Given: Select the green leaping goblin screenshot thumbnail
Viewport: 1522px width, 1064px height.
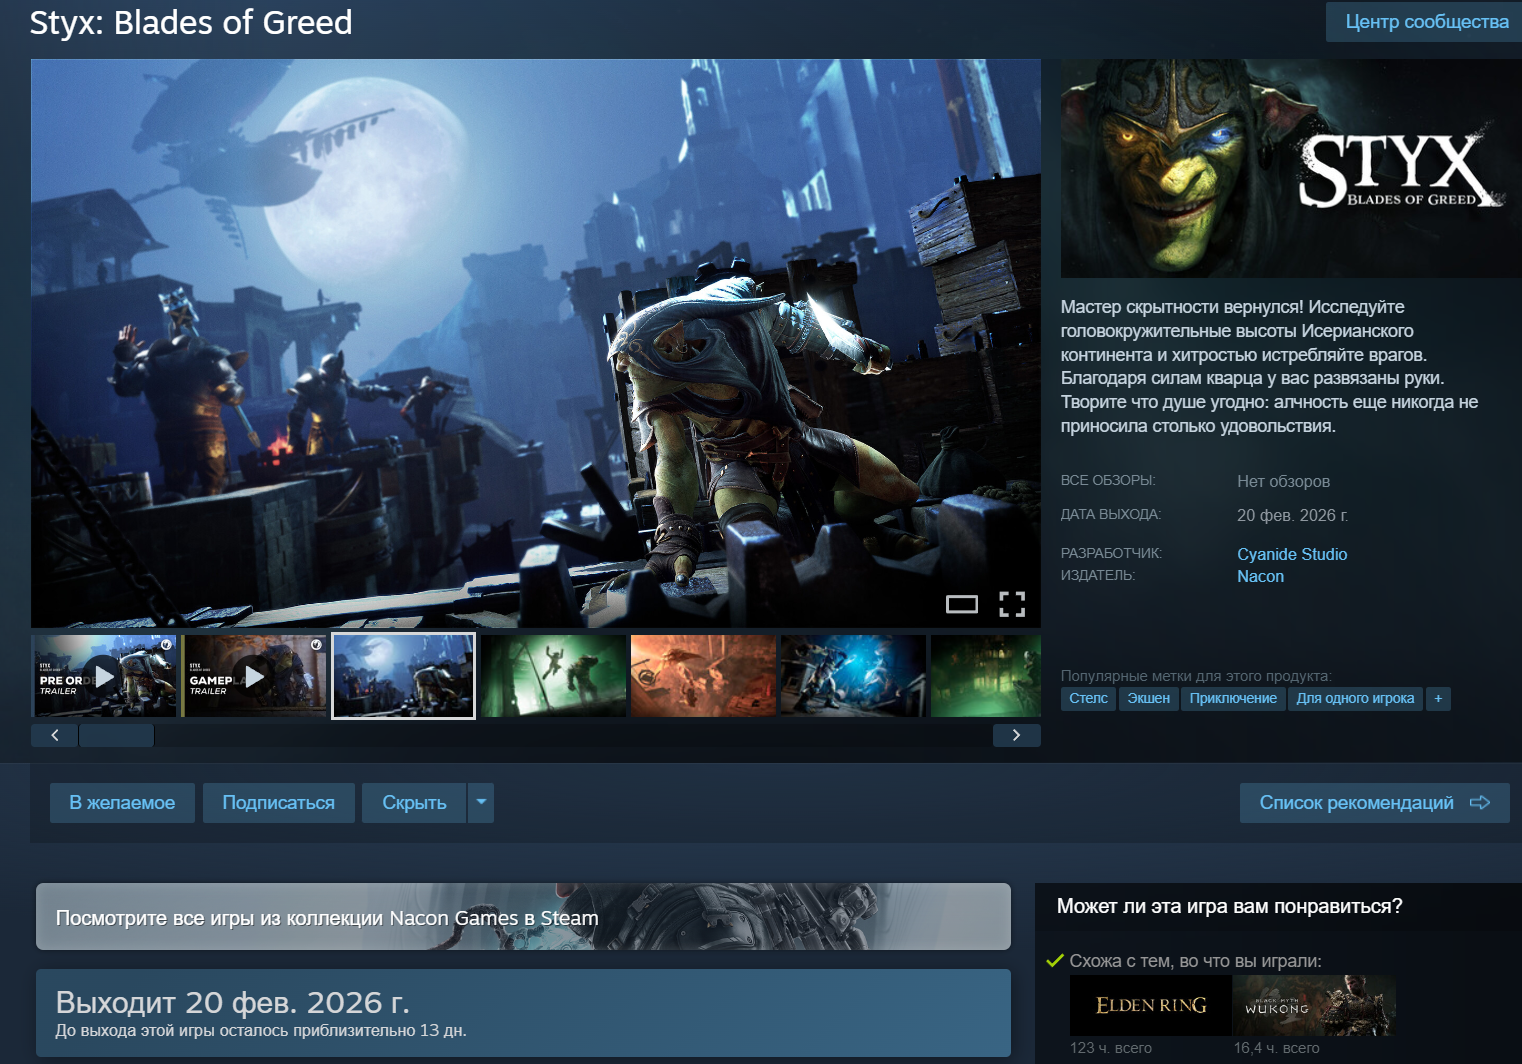Looking at the screenshot, I should pos(554,676).
